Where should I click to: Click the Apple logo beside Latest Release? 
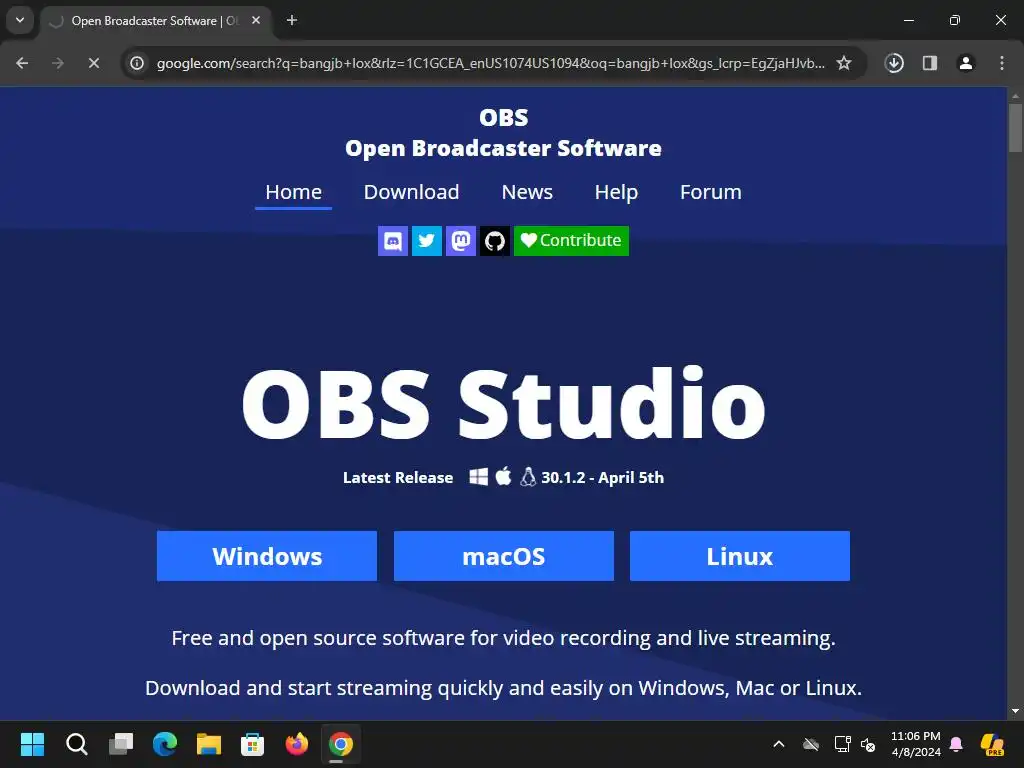[504, 476]
